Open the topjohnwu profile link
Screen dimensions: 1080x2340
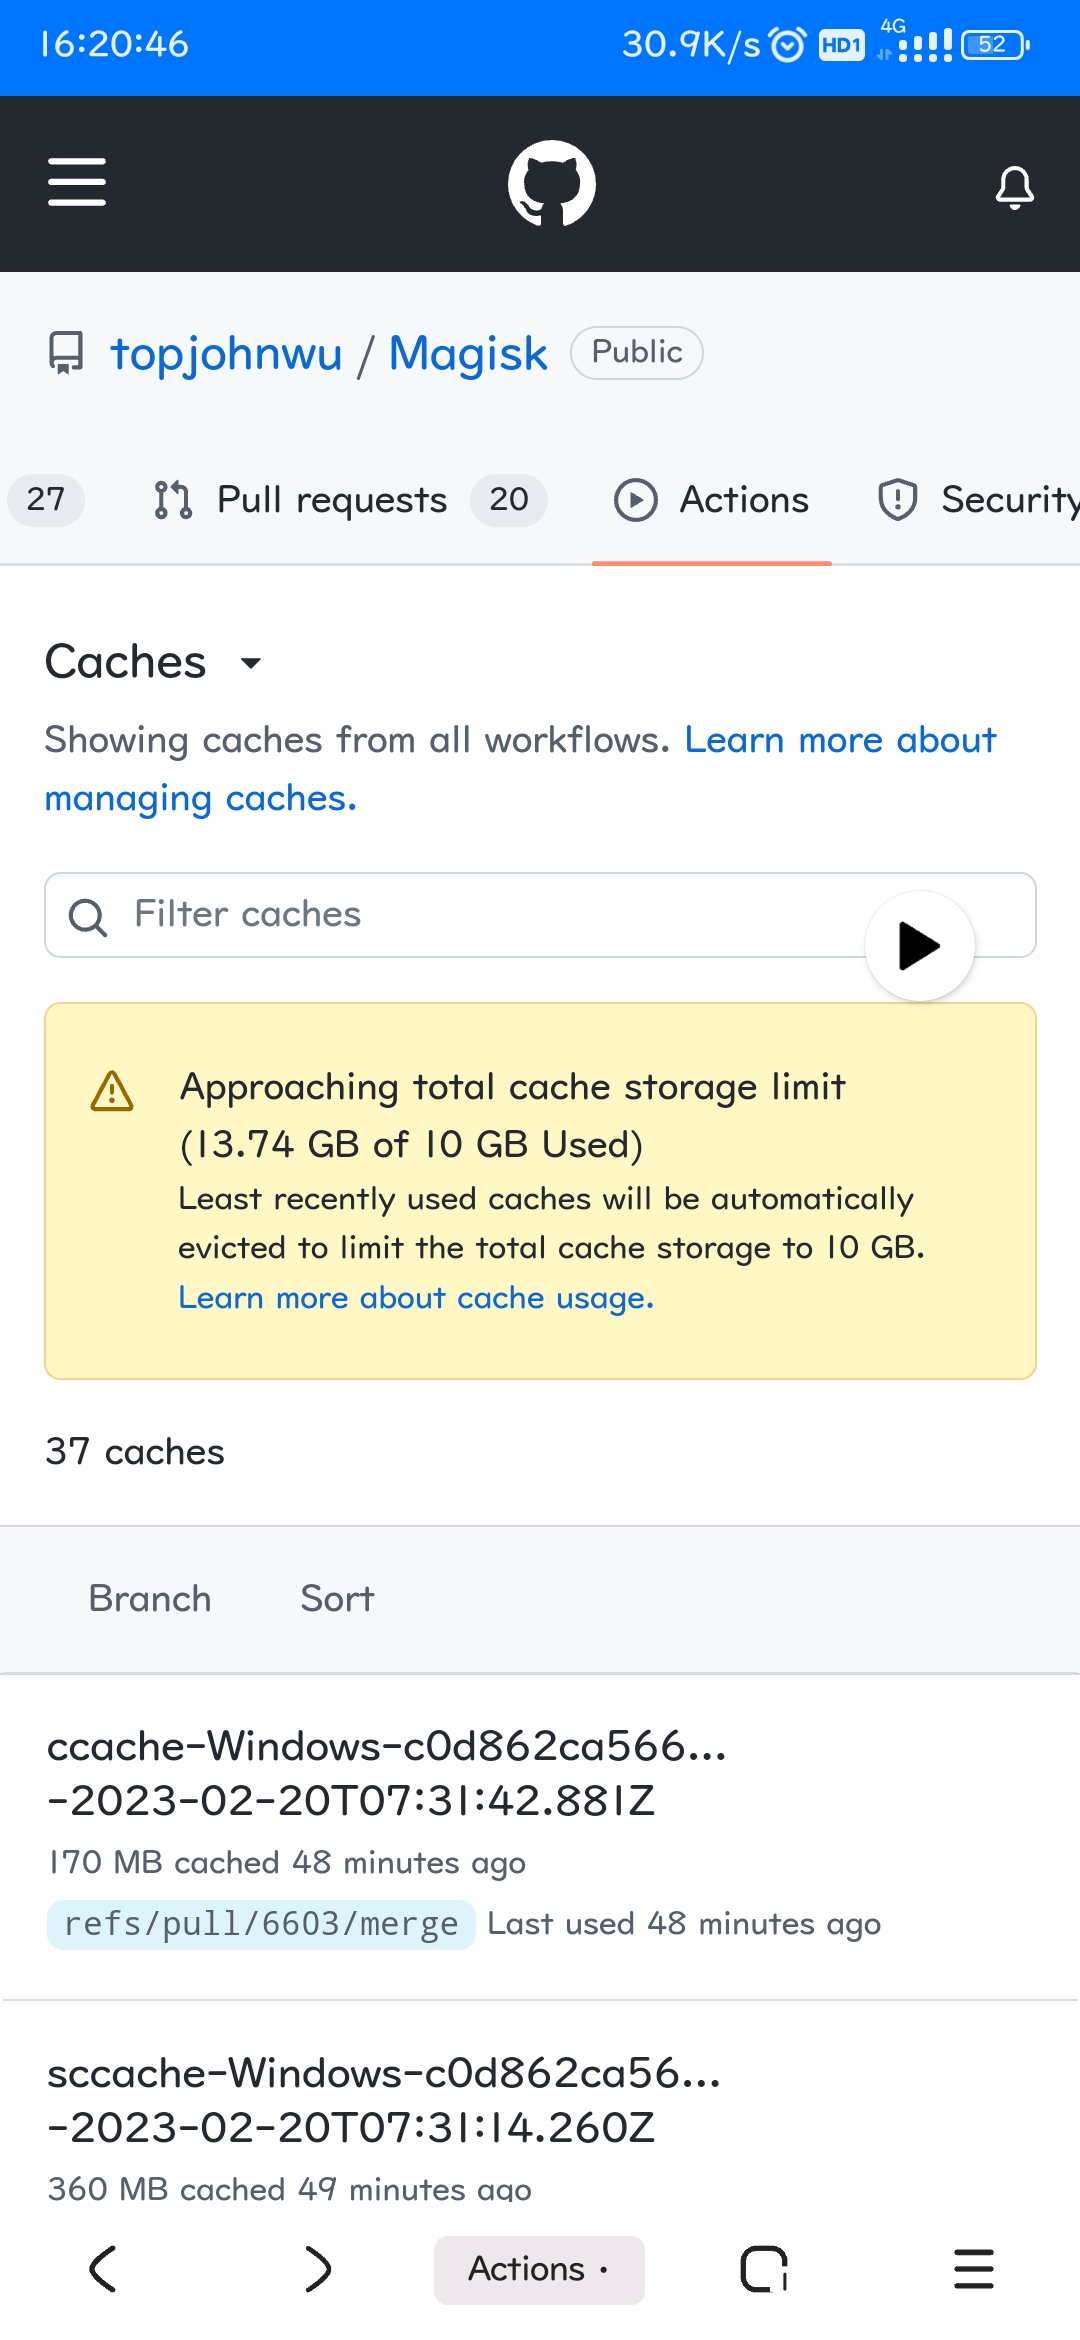click(226, 353)
